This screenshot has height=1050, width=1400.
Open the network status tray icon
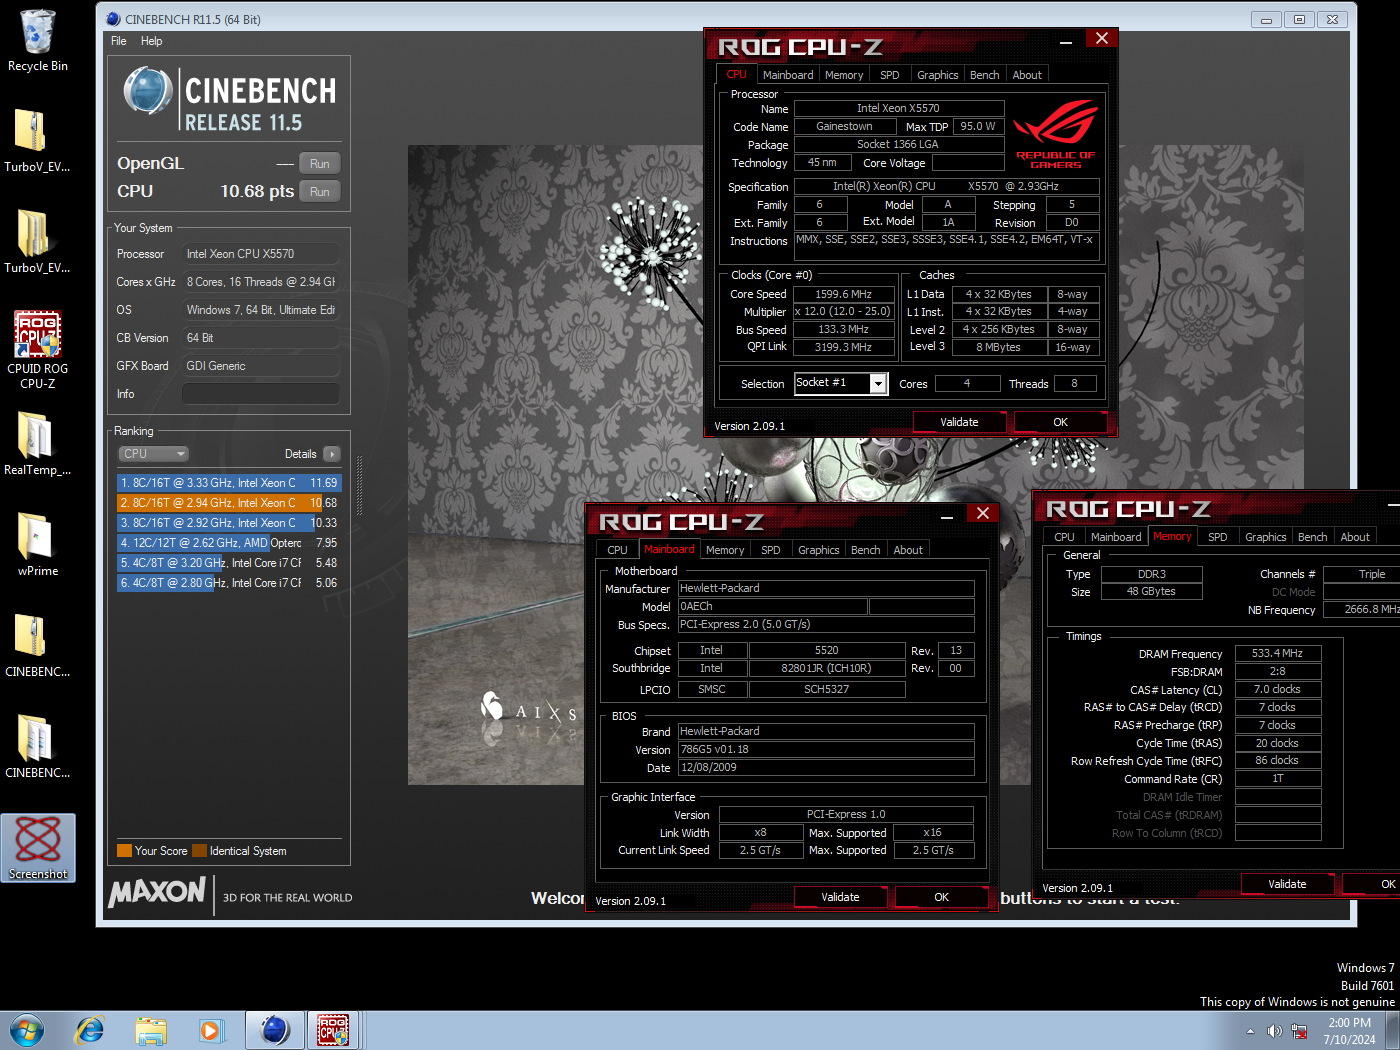pyautogui.click(x=1300, y=1031)
